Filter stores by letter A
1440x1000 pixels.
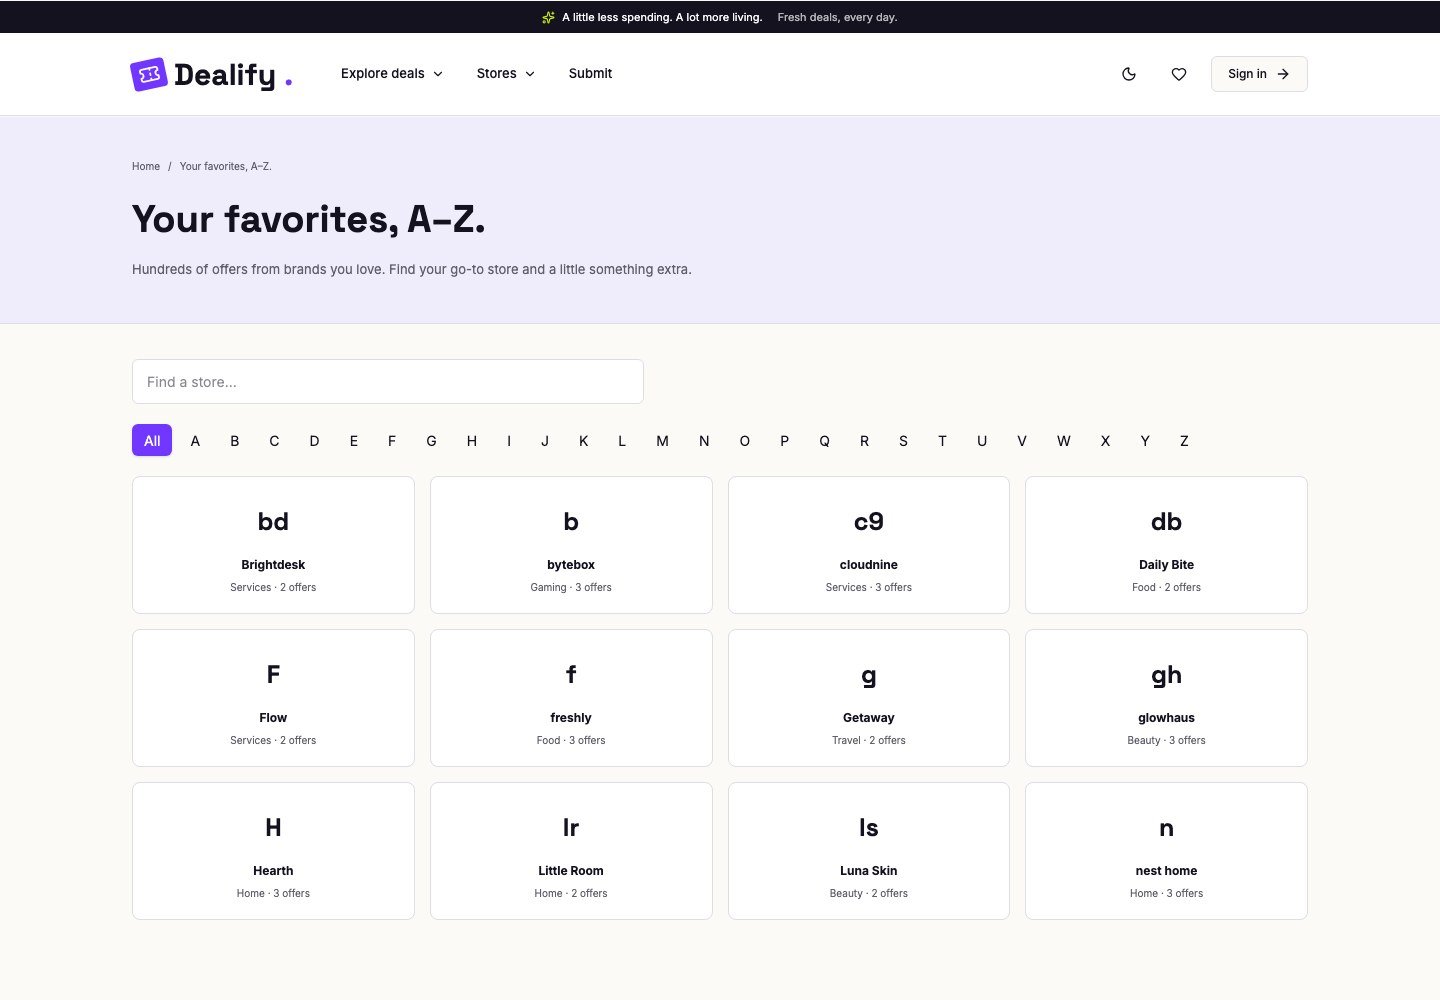(x=195, y=440)
